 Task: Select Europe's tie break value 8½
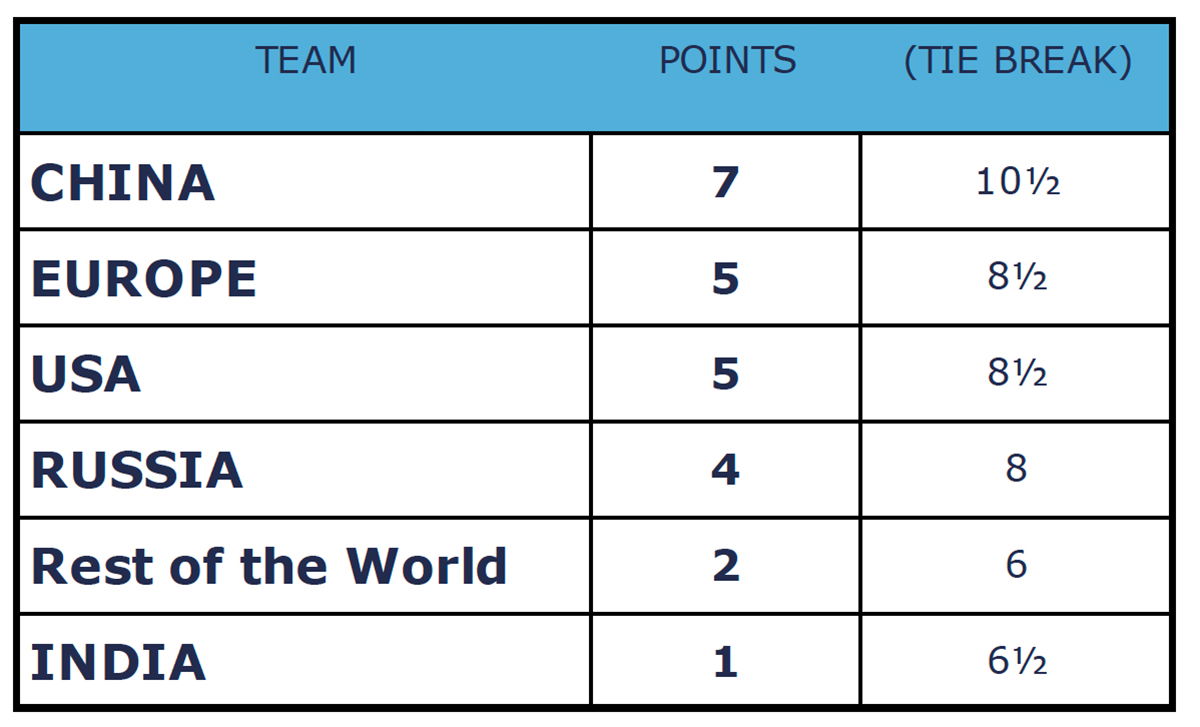click(1017, 279)
